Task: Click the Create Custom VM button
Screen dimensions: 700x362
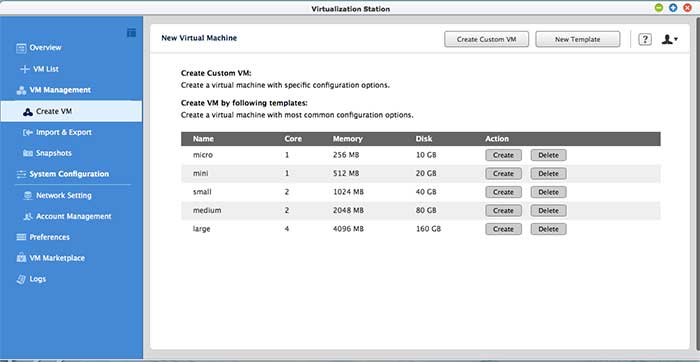Action: [x=487, y=39]
